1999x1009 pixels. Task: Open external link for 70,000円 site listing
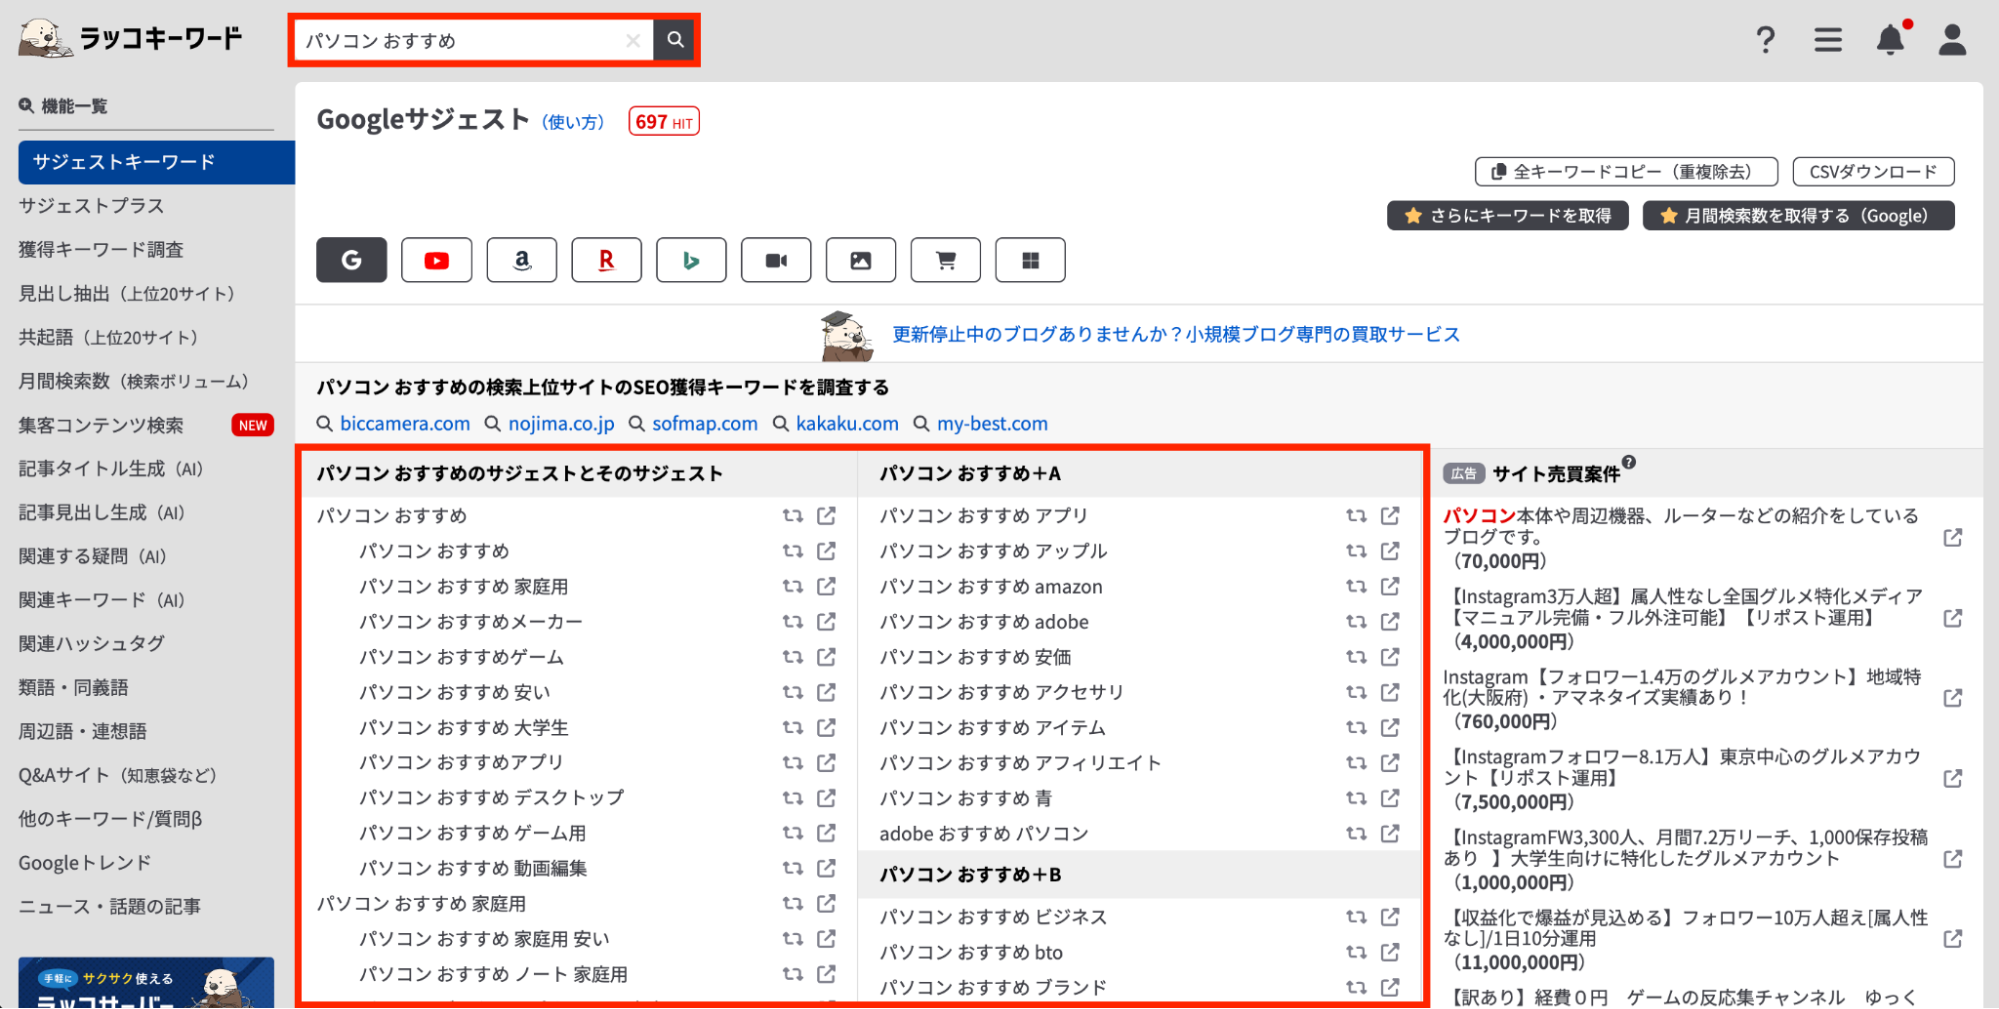click(x=1953, y=538)
